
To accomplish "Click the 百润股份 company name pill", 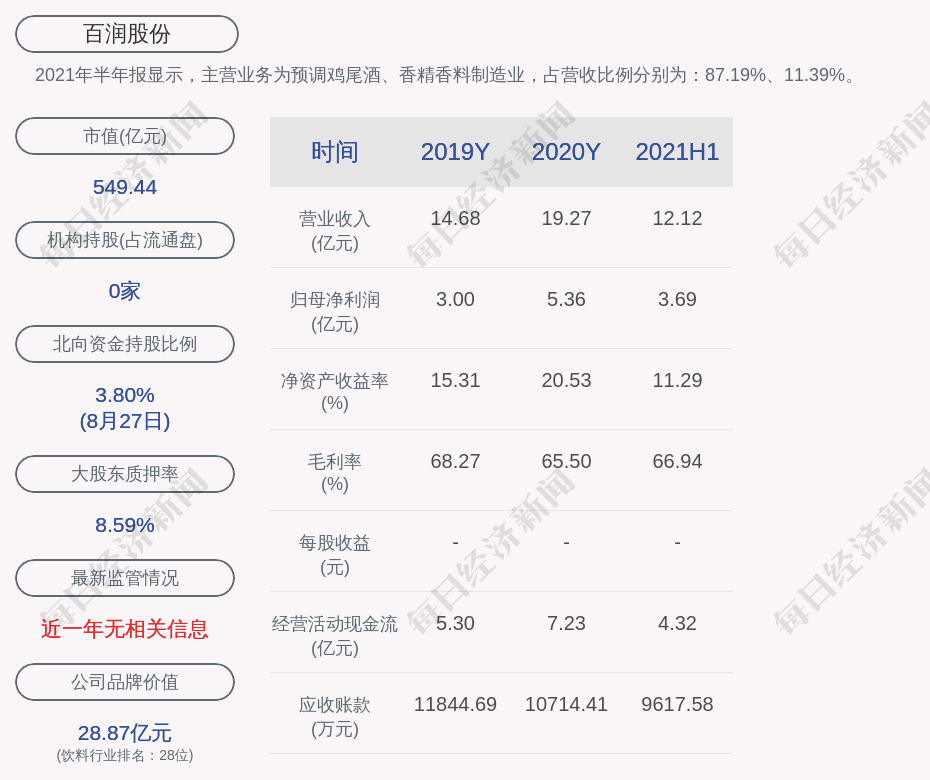I will (127, 34).
